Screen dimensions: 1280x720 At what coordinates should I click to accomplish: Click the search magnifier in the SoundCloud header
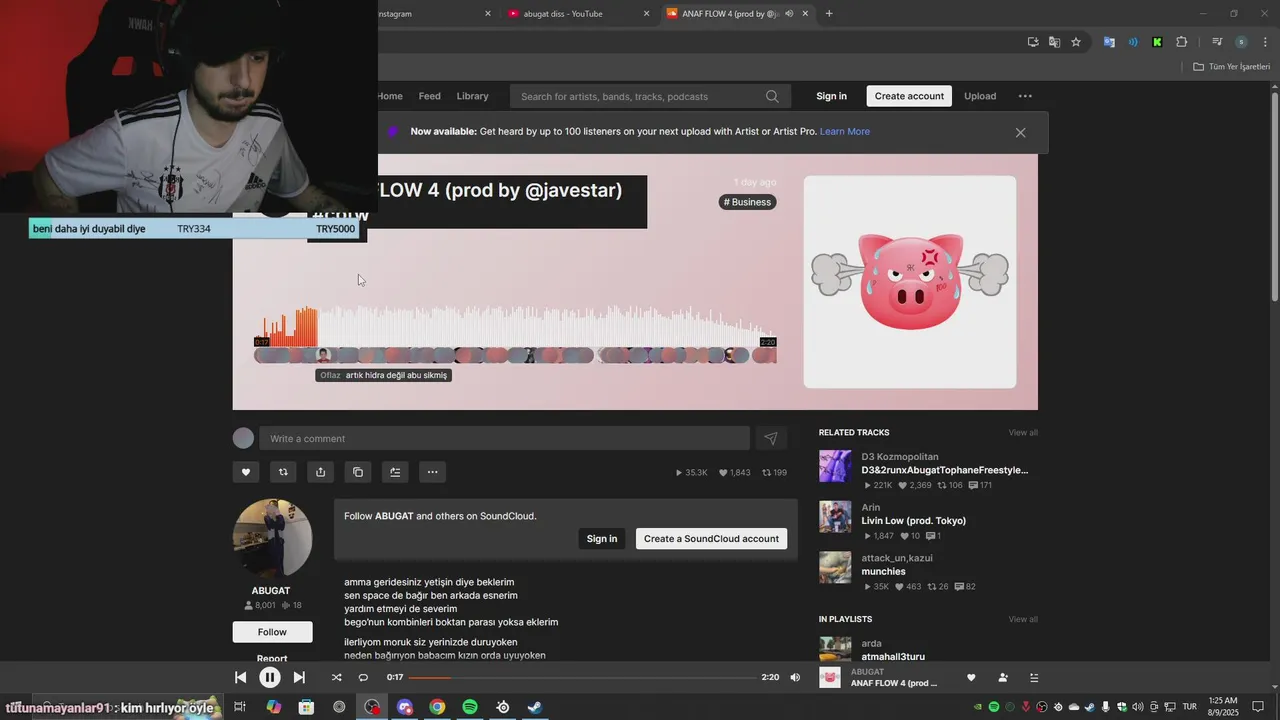(772, 96)
